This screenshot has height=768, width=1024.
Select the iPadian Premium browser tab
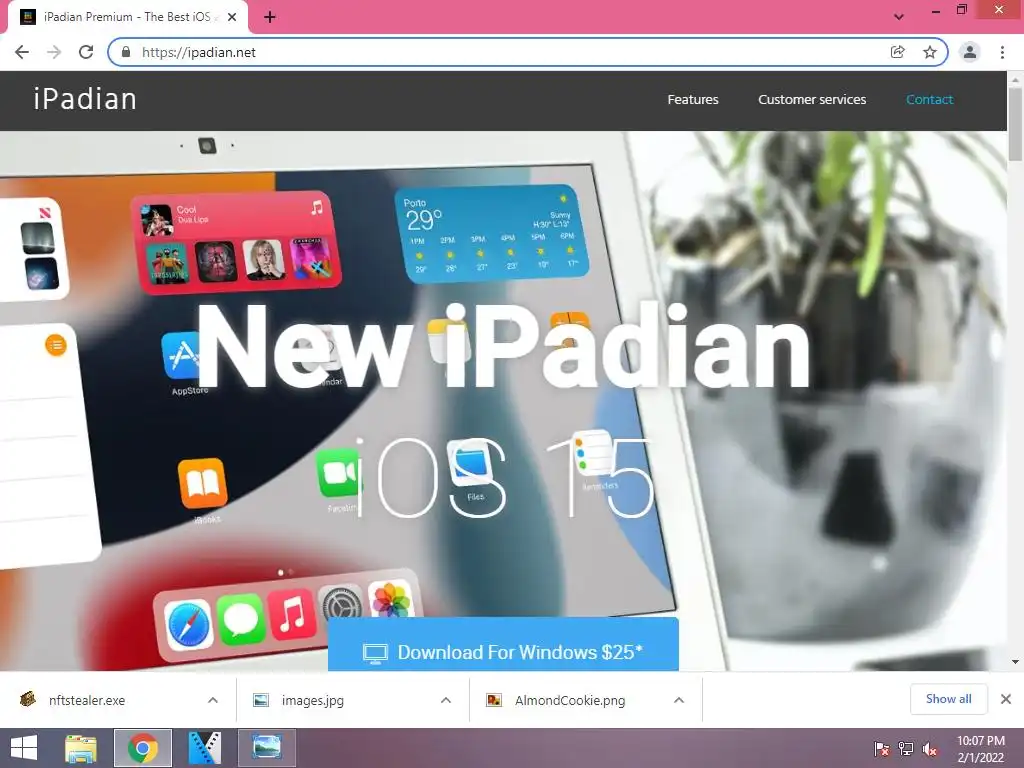(127, 17)
